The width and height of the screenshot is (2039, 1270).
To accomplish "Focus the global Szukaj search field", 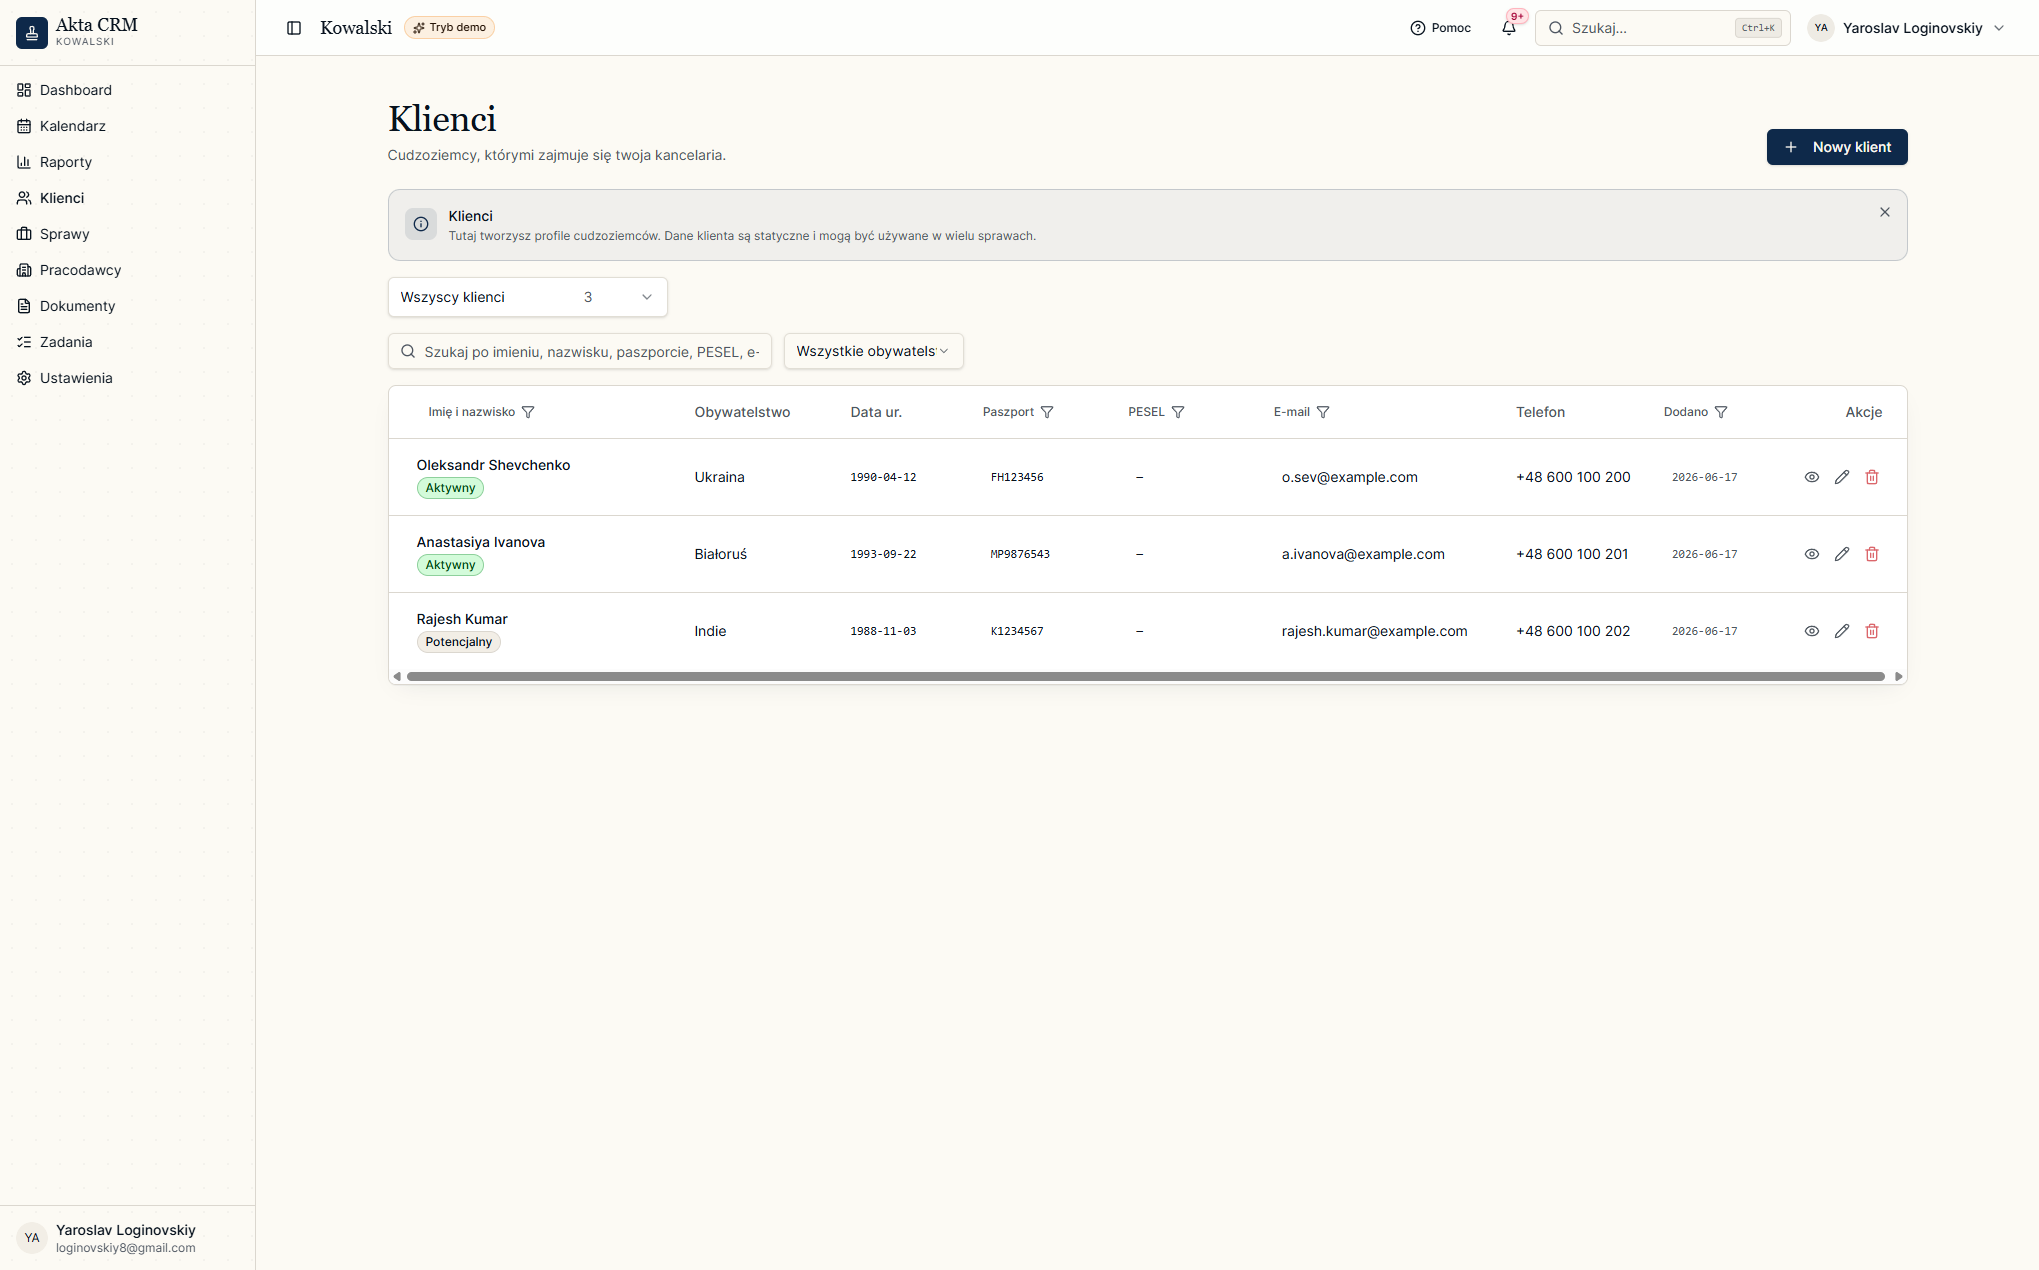I will click(x=1662, y=28).
